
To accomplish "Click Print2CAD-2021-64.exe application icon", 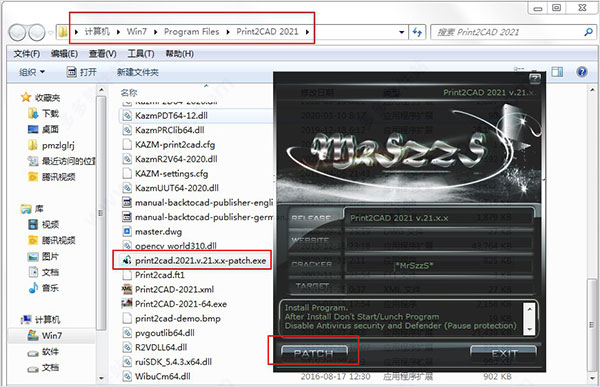I will [x=127, y=304].
